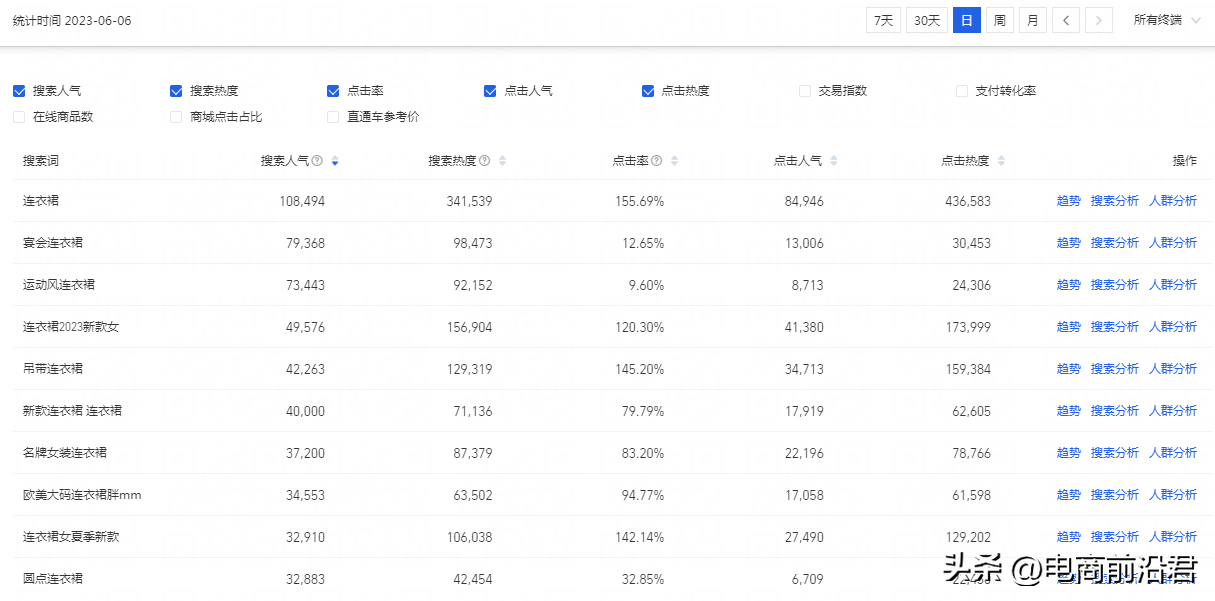Image resolution: width=1215 pixels, height=601 pixels.
Task: Uncheck the 搜索热度 metric
Action: 174,90
